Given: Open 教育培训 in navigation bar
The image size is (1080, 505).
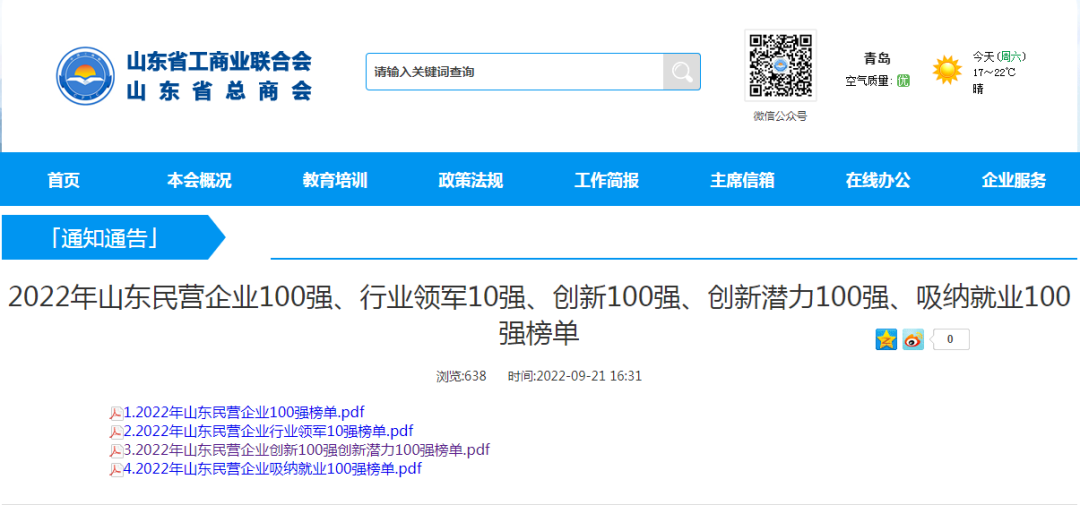Looking at the screenshot, I should (x=335, y=181).
